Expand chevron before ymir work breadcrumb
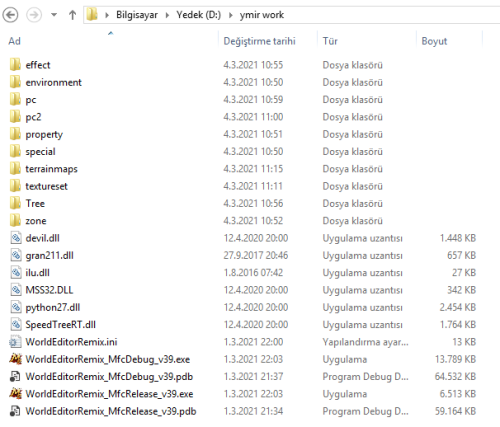500x427 pixels. coord(231,15)
